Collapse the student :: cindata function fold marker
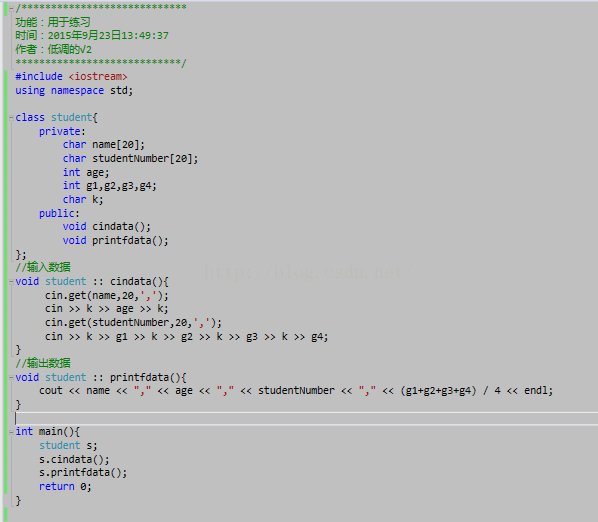Image resolution: width=598 pixels, height=522 pixels. click(11, 282)
